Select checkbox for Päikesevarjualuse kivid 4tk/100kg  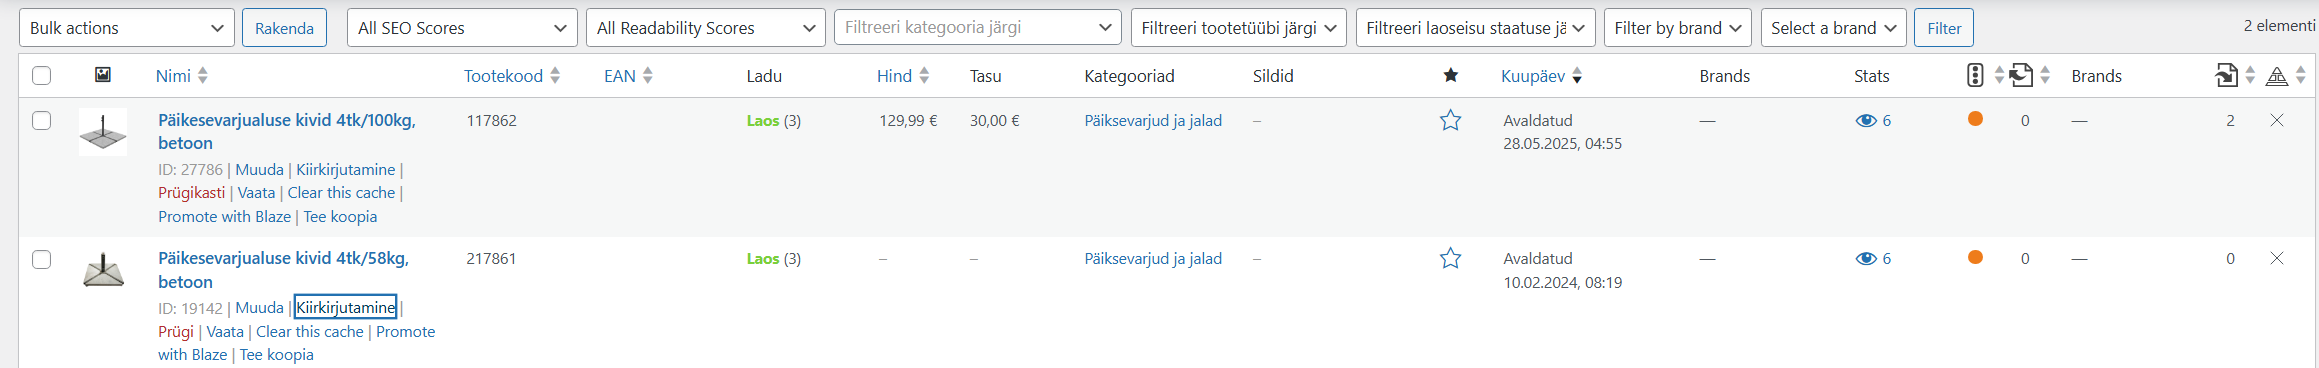click(x=41, y=121)
